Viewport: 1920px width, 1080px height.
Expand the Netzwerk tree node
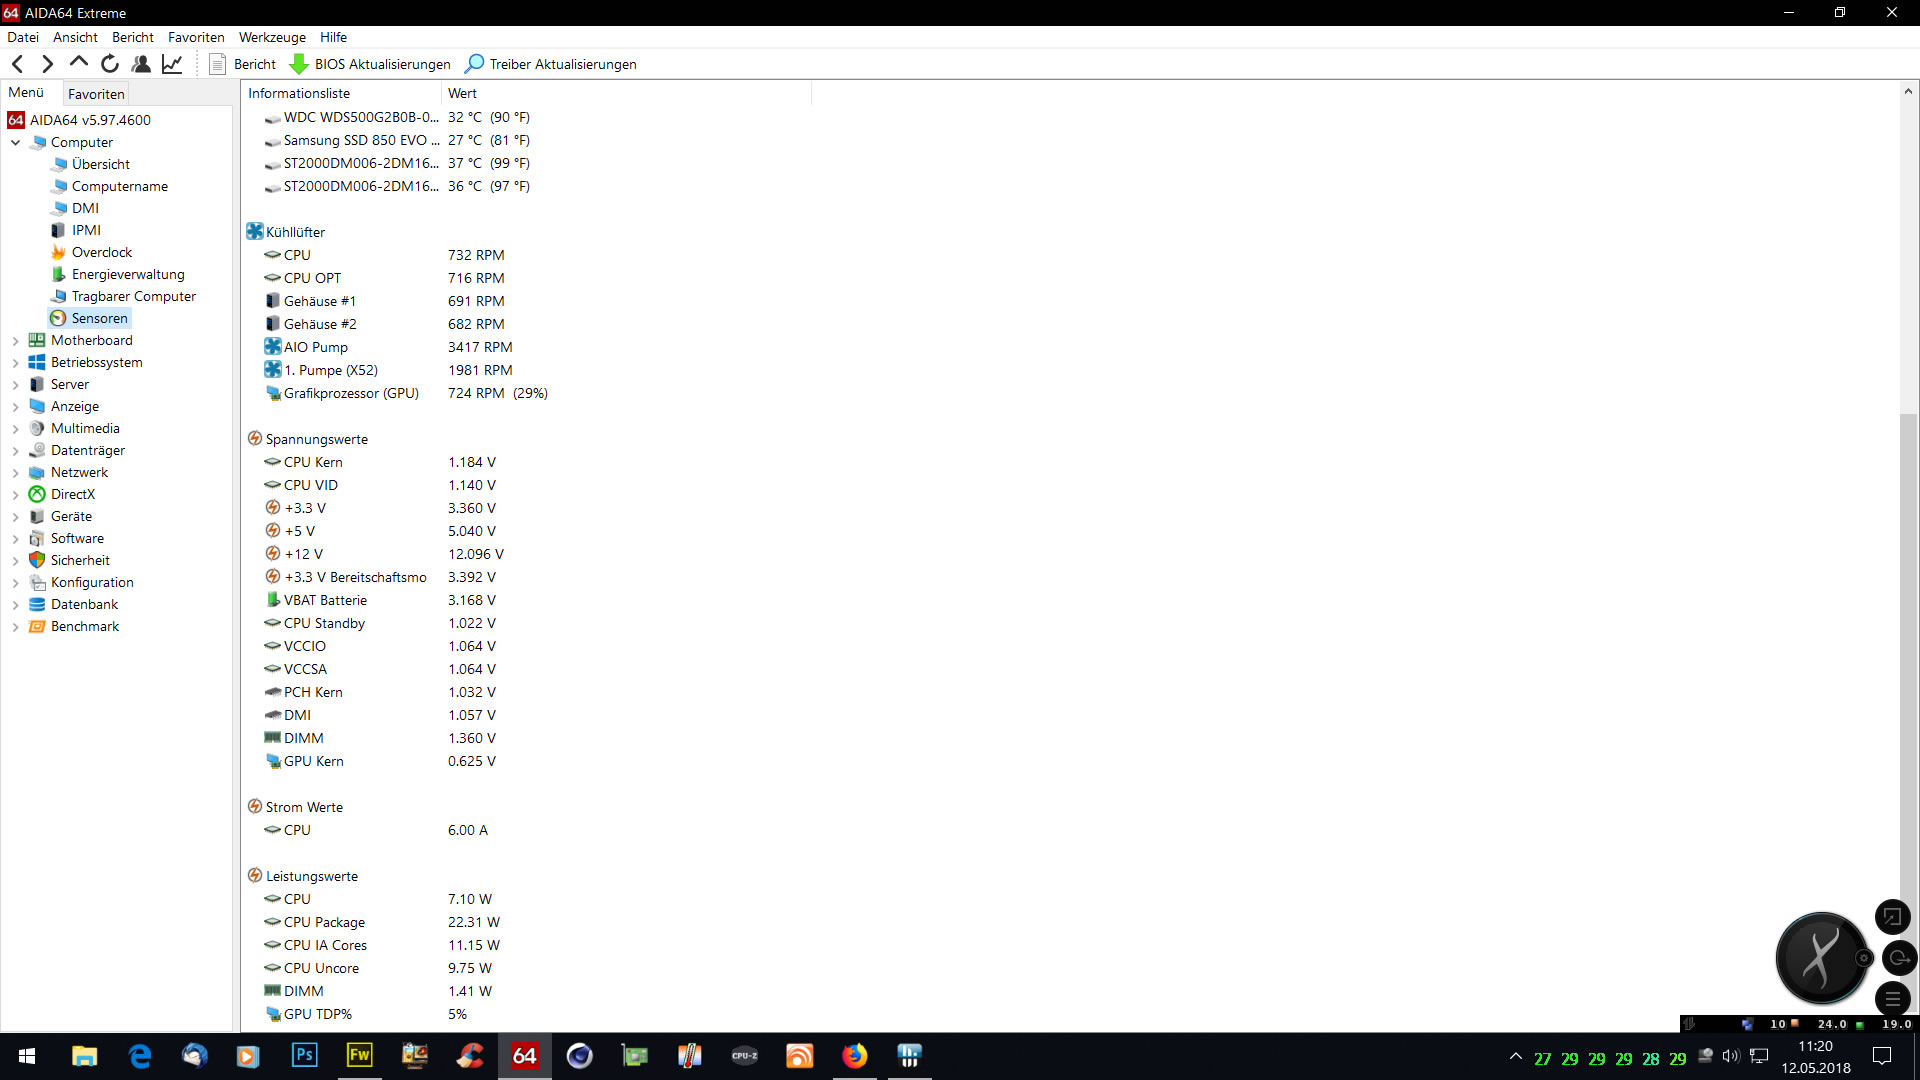16,473
